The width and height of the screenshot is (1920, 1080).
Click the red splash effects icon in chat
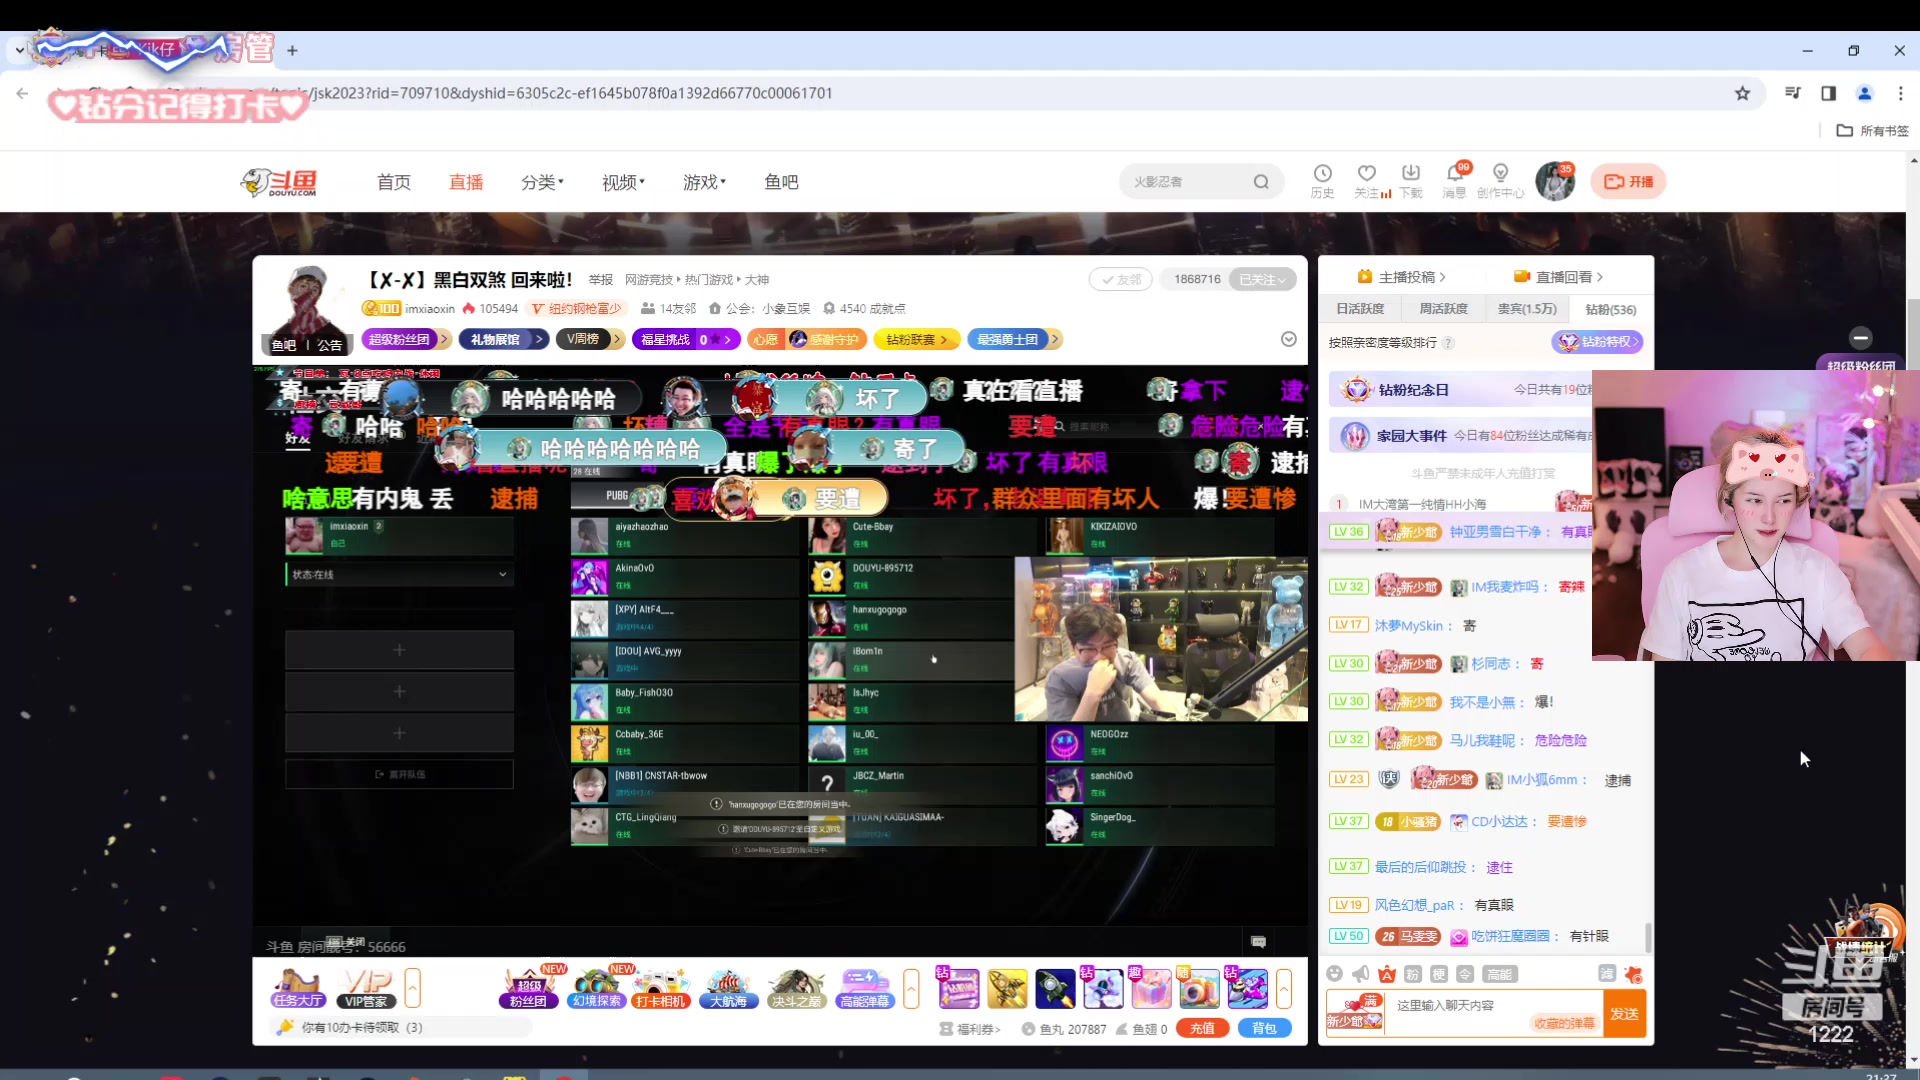tap(1634, 974)
